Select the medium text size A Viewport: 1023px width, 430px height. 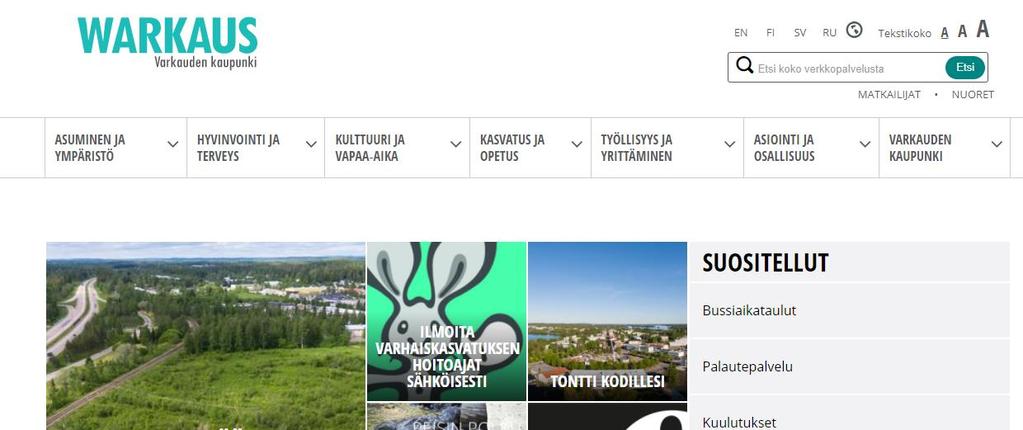(962, 31)
